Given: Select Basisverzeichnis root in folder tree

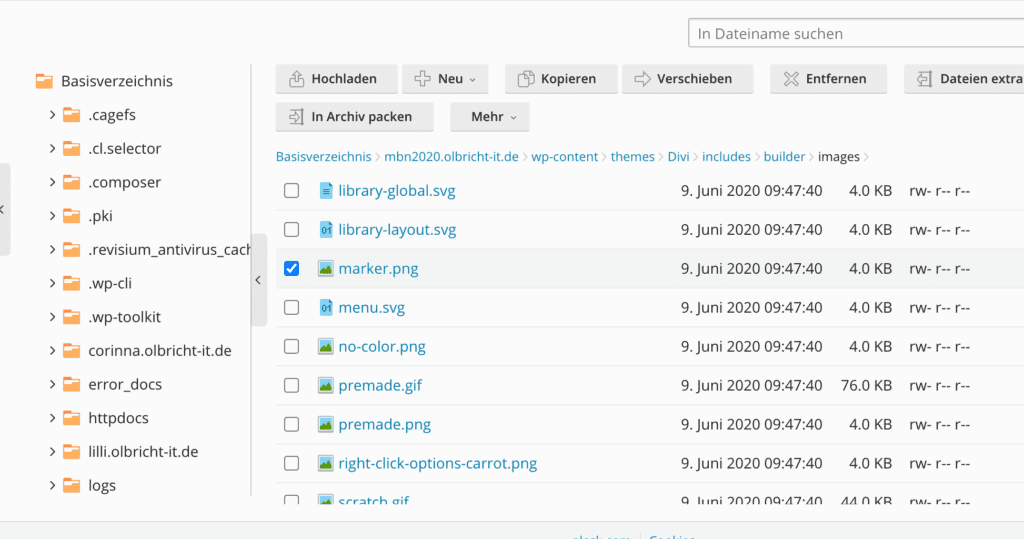Looking at the screenshot, I should pos(116,81).
